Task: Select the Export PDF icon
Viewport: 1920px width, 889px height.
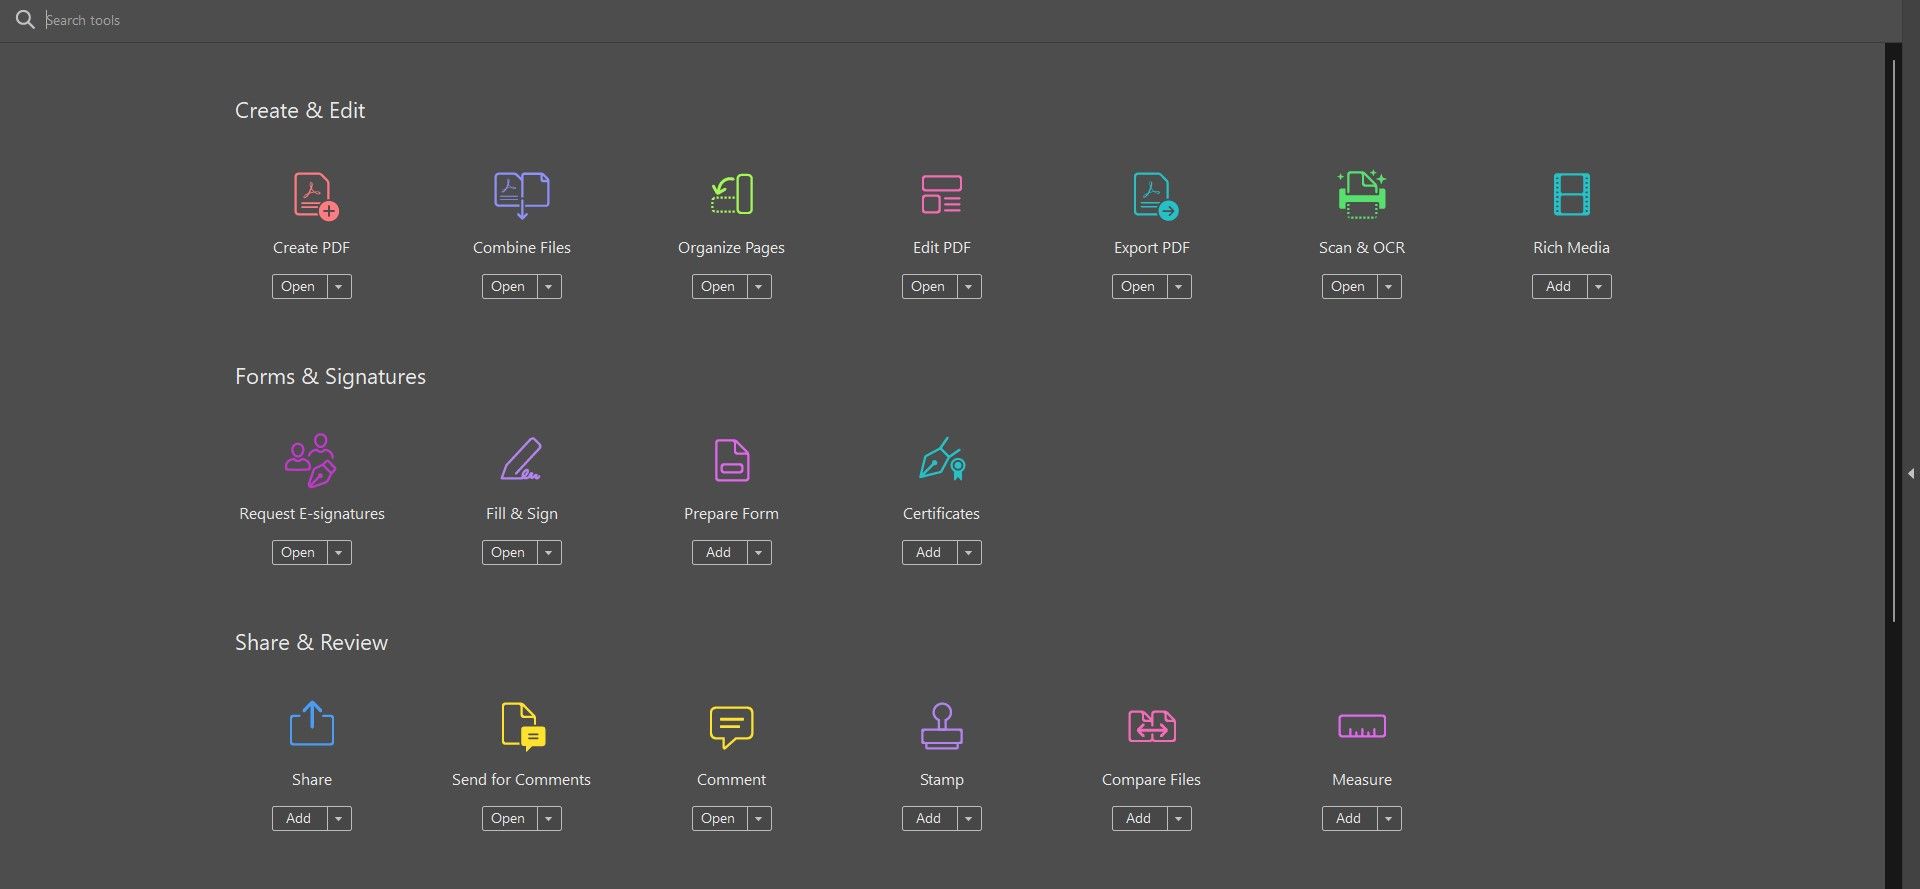Action: click(x=1155, y=195)
